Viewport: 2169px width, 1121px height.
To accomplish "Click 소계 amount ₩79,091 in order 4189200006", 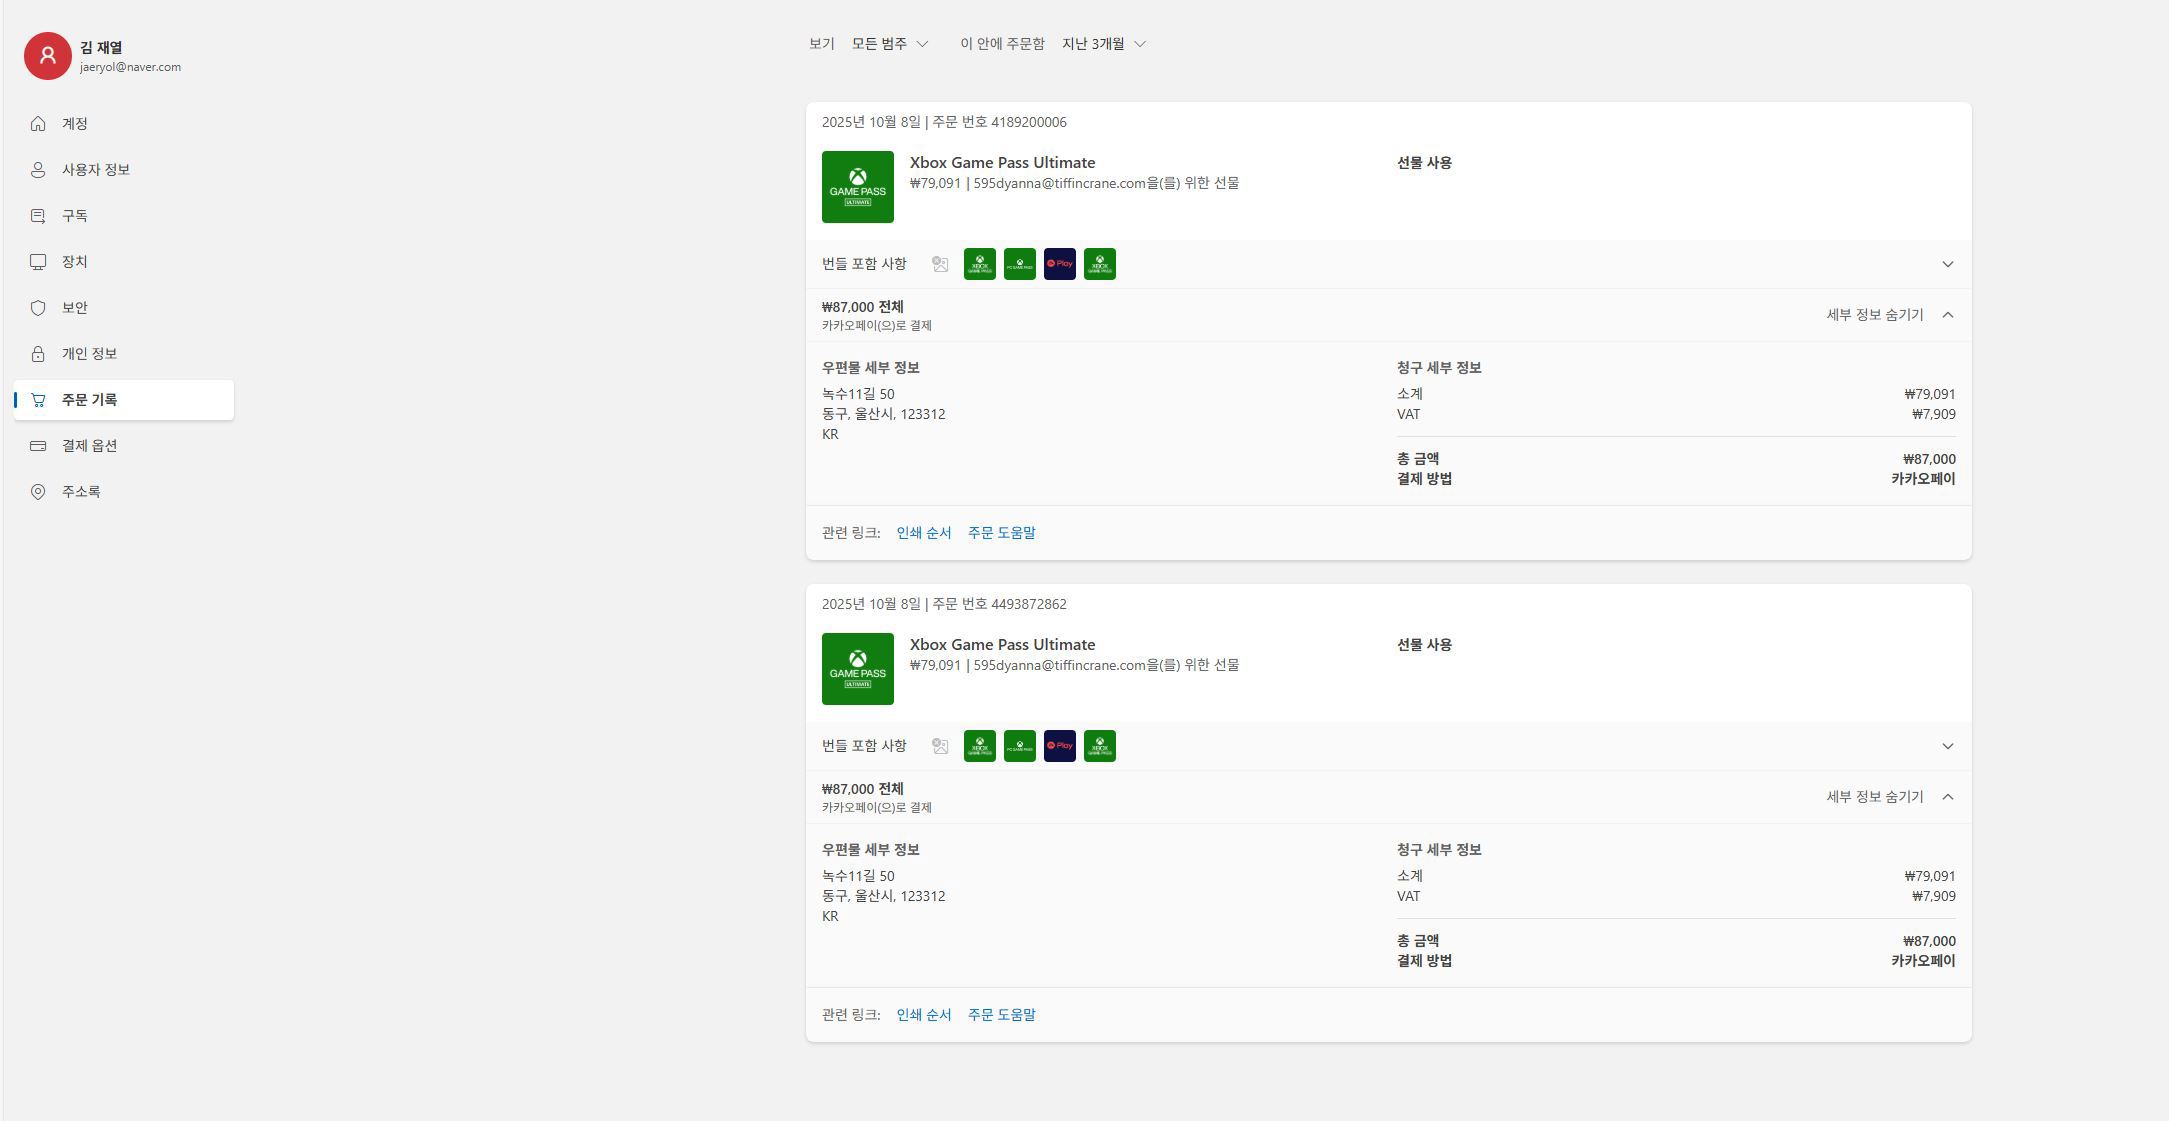I will click(x=1930, y=394).
